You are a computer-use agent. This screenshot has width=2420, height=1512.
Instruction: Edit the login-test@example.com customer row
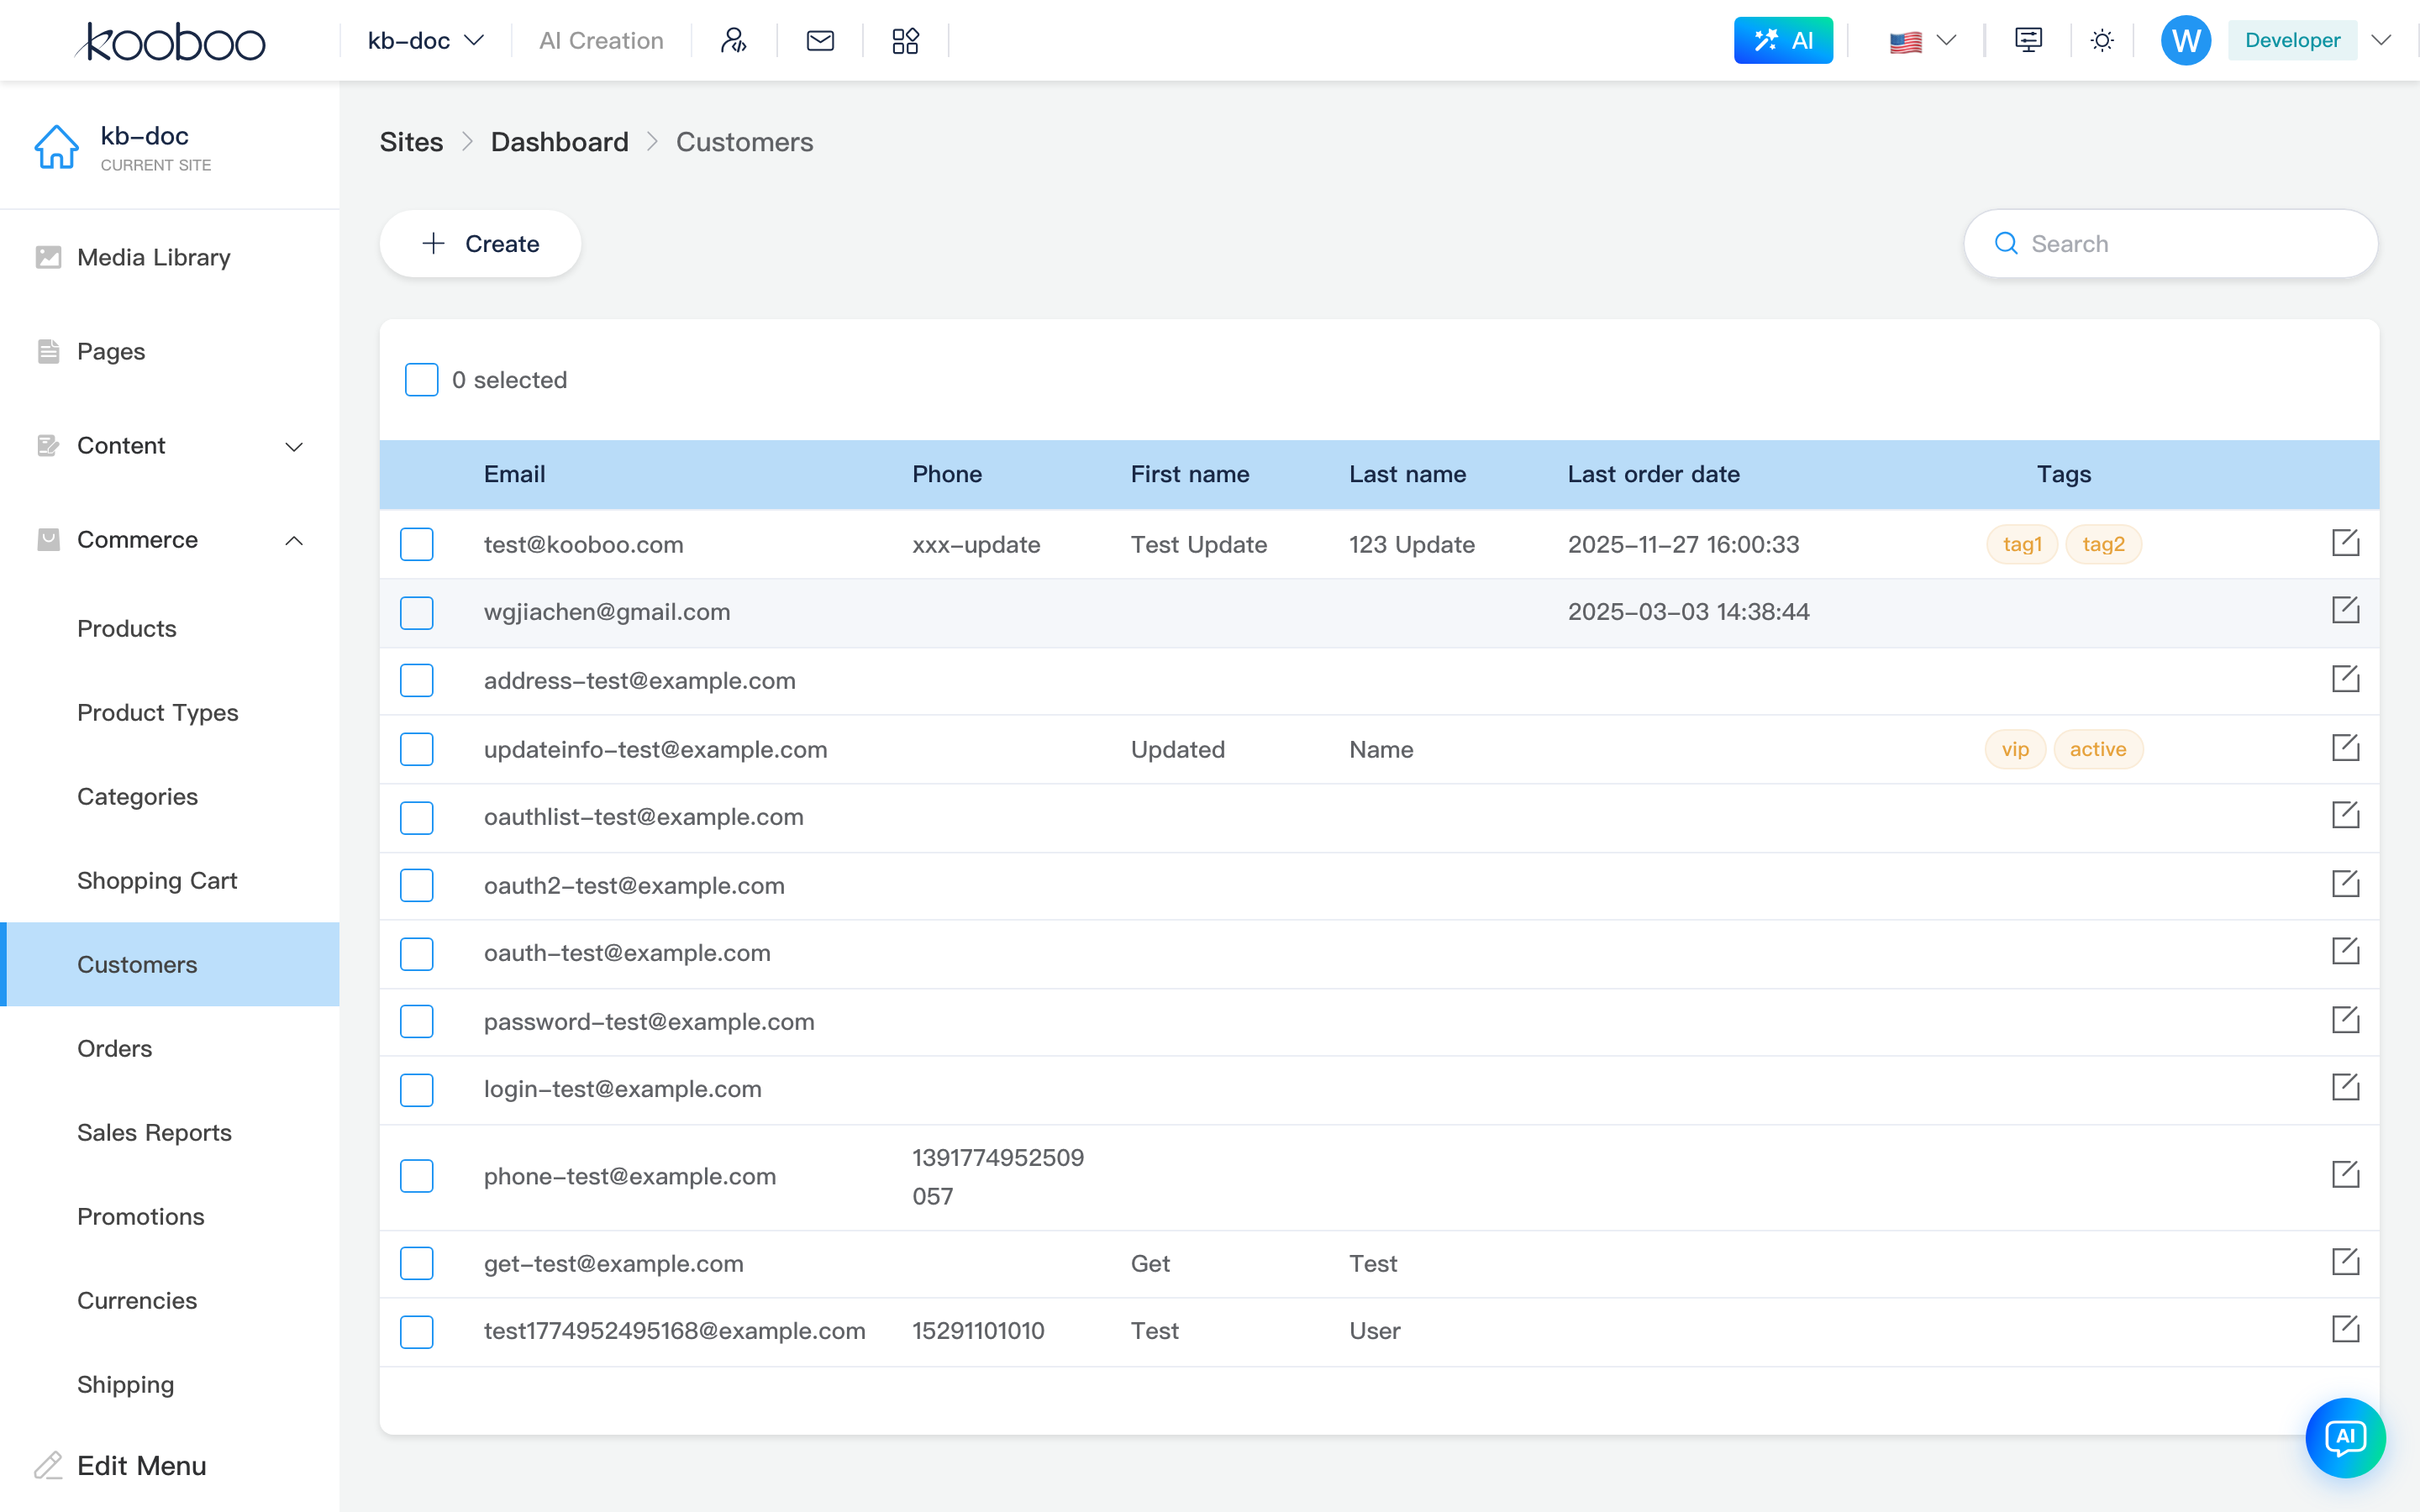tap(2345, 1087)
